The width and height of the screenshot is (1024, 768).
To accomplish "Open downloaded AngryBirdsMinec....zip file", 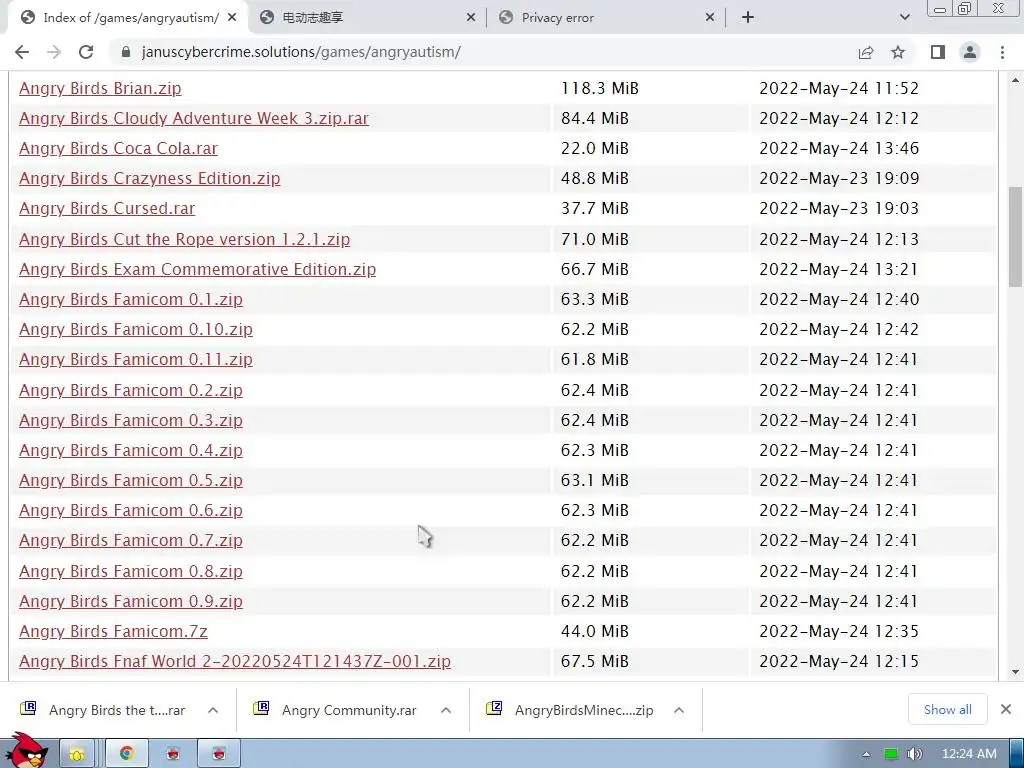I will click(570, 710).
